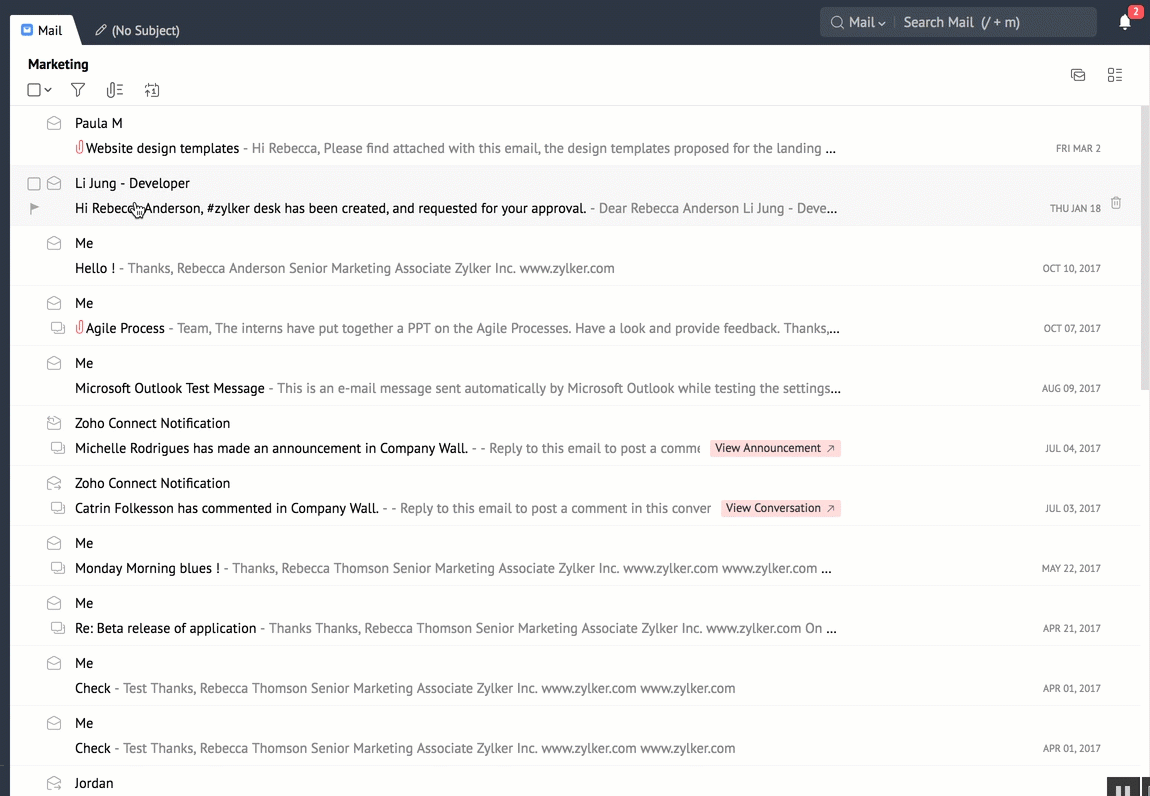This screenshot has height=796, width=1150.
Task: Check the select-all checkbox in toolbar
Action: (x=34, y=90)
